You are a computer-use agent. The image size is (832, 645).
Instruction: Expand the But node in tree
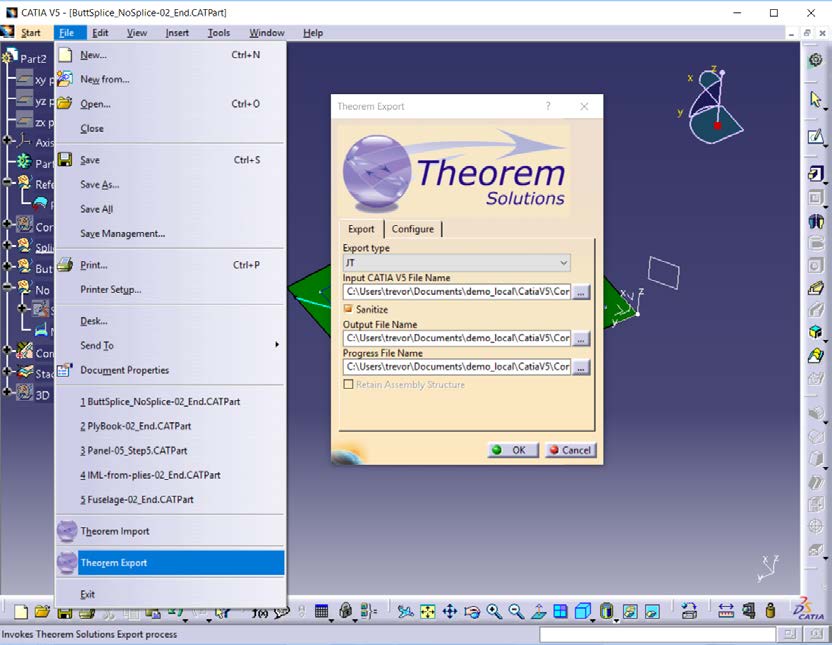click(x=7, y=266)
